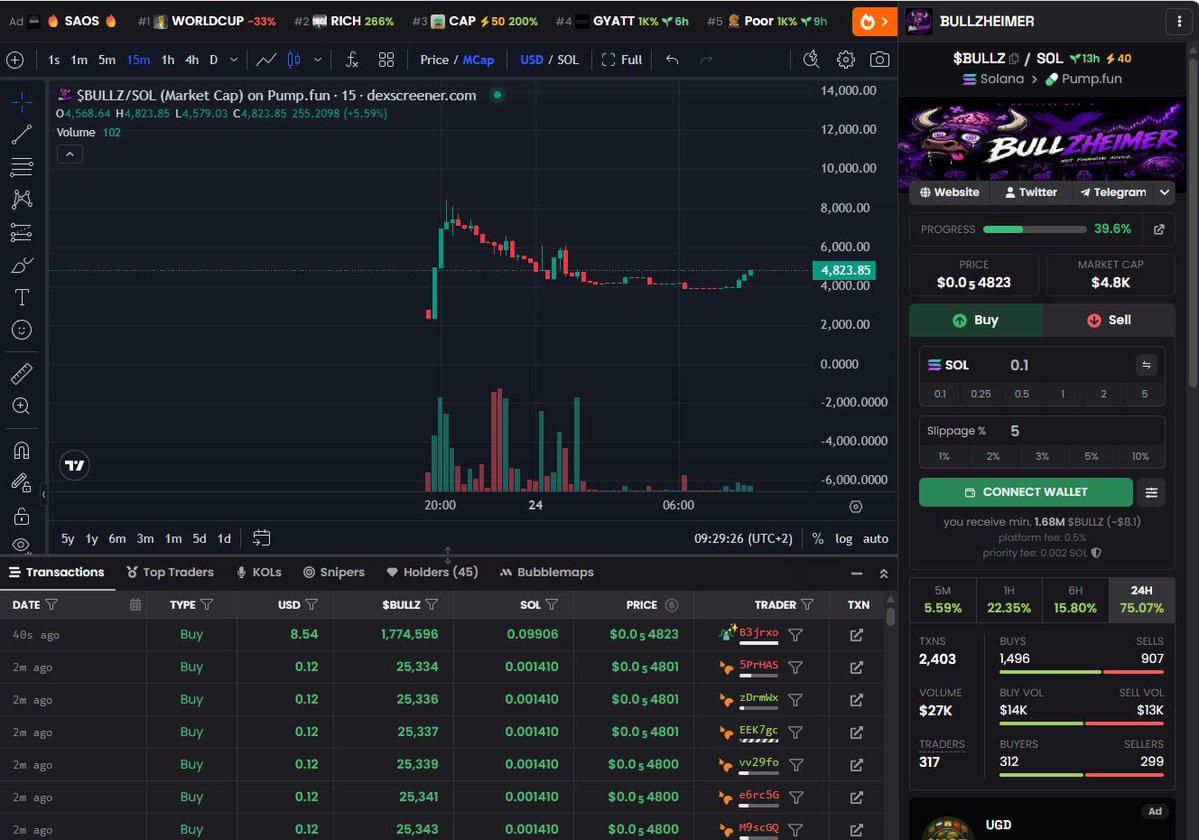Undo the last chart action
This screenshot has height=840, width=1199.
[x=672, y=60]
